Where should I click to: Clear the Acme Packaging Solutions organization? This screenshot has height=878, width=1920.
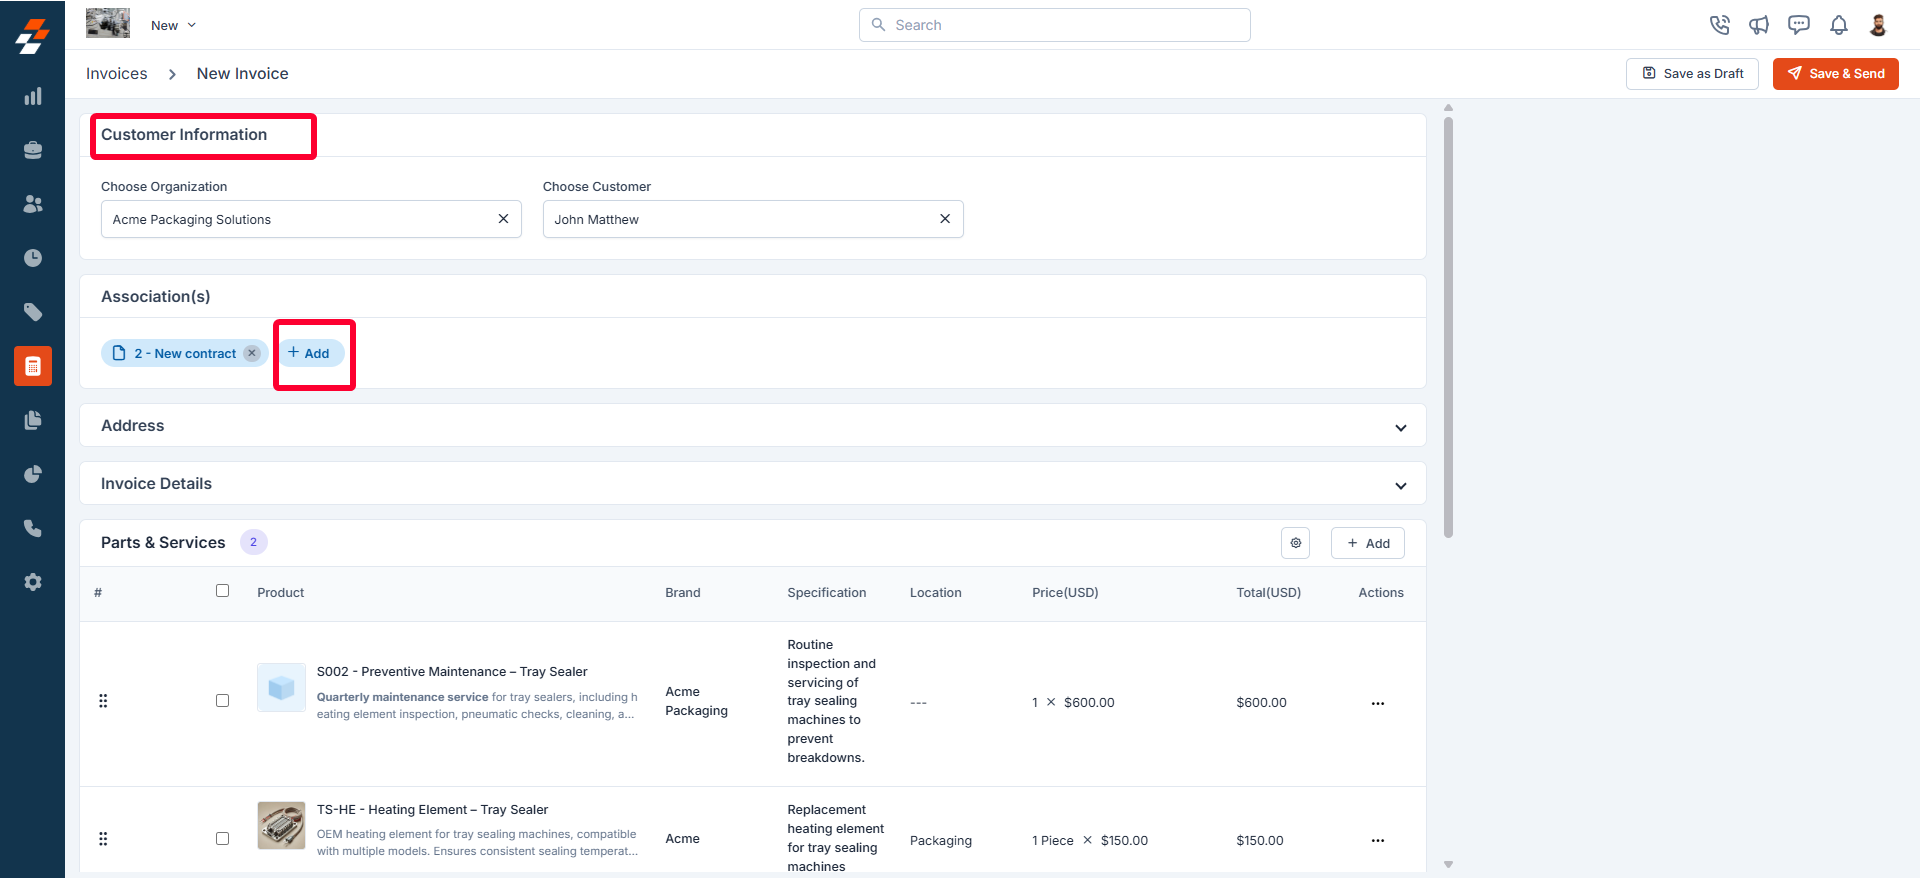[503, 219]
